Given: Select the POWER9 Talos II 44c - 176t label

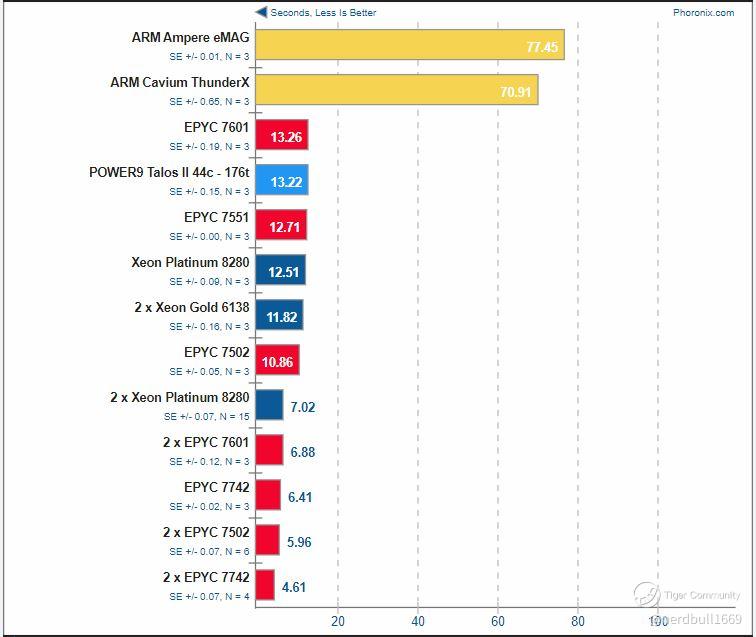Looking at the screenshot, I should pyautogui.click(x=169, y=172).
